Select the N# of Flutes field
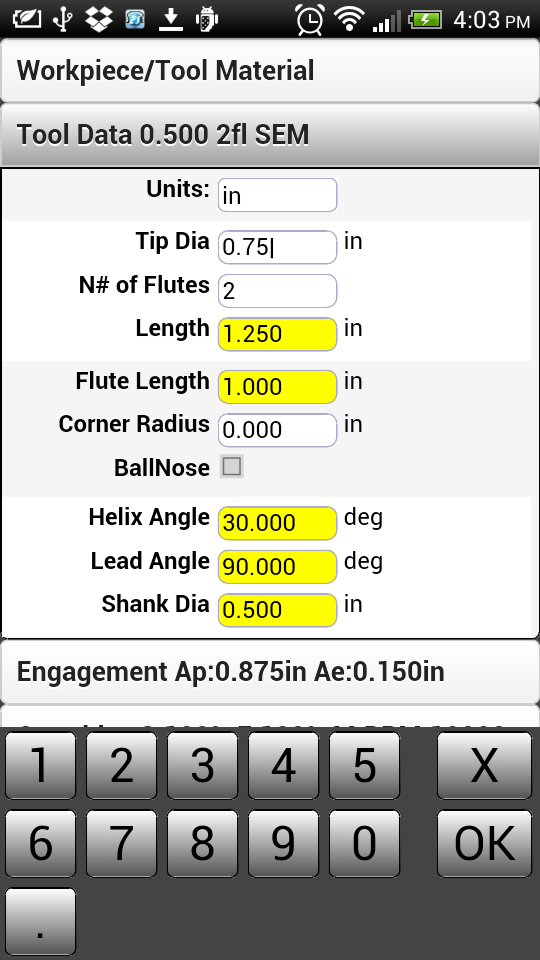Image resolution: width=540 pixels, height=960 pixels. [277, 291]
